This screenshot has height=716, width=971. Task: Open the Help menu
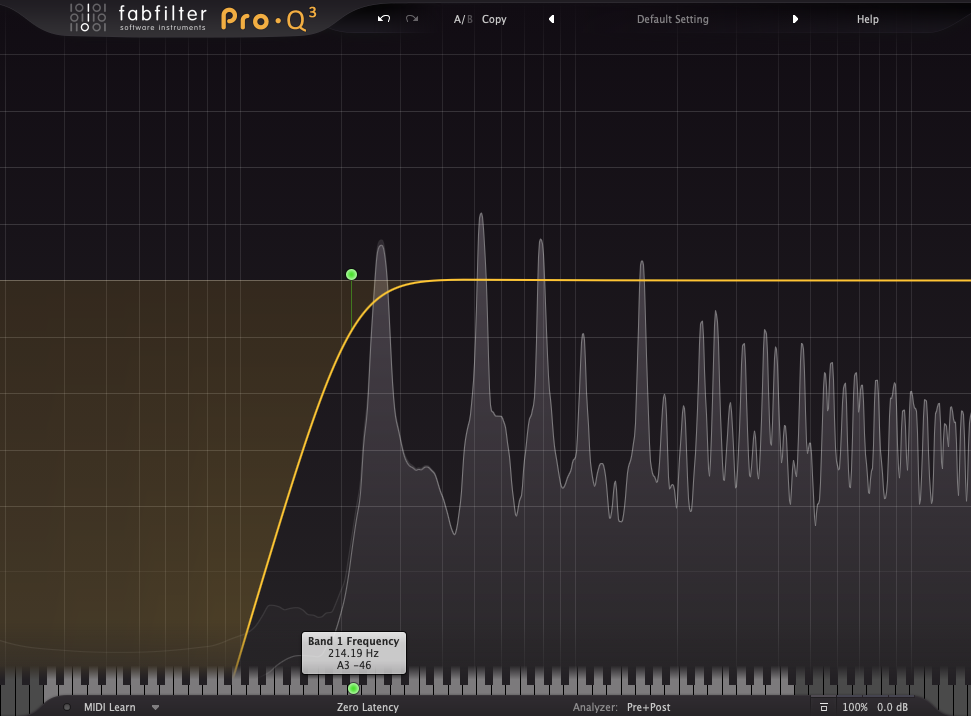(x=868, y=19)
